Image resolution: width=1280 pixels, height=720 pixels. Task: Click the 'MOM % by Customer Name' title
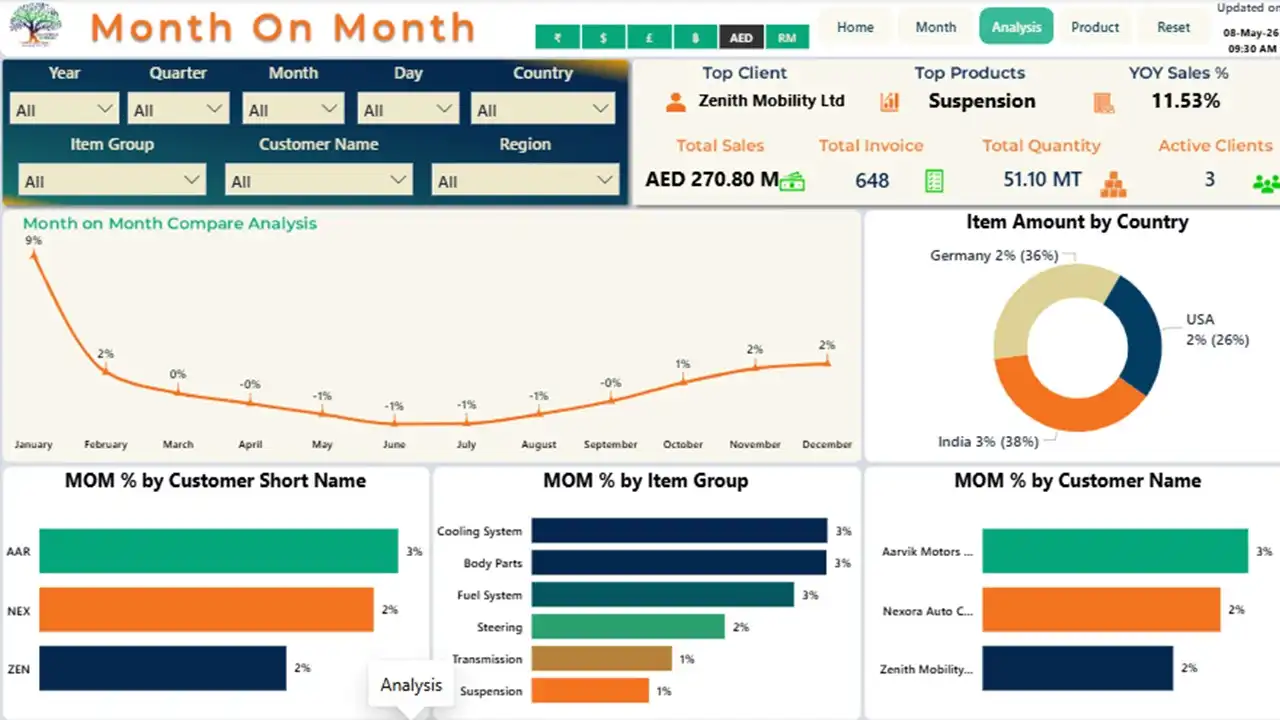1077,481
